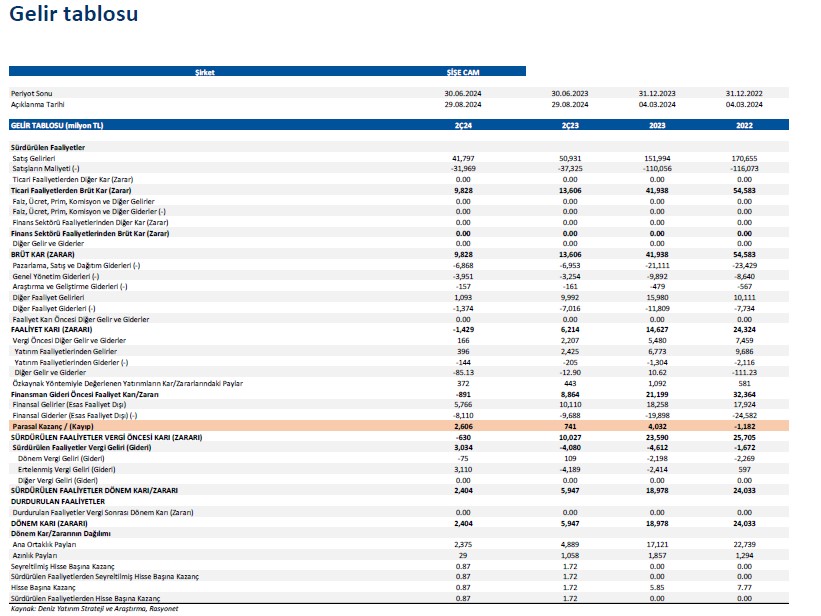821x616 pixels.
Task: Click the "Satış Gelirleri" row label
Action: (x=34, y=158)
